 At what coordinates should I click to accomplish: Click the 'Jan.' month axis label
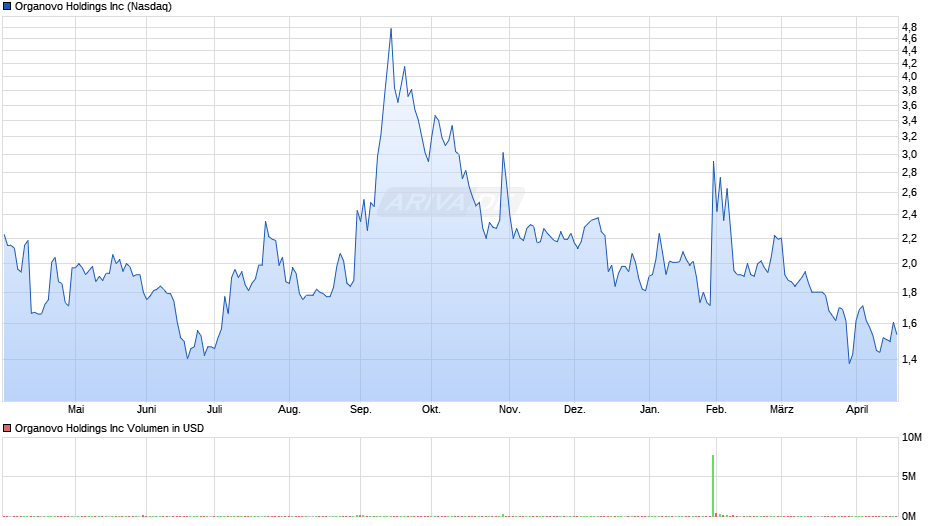(x=650, y=409)
